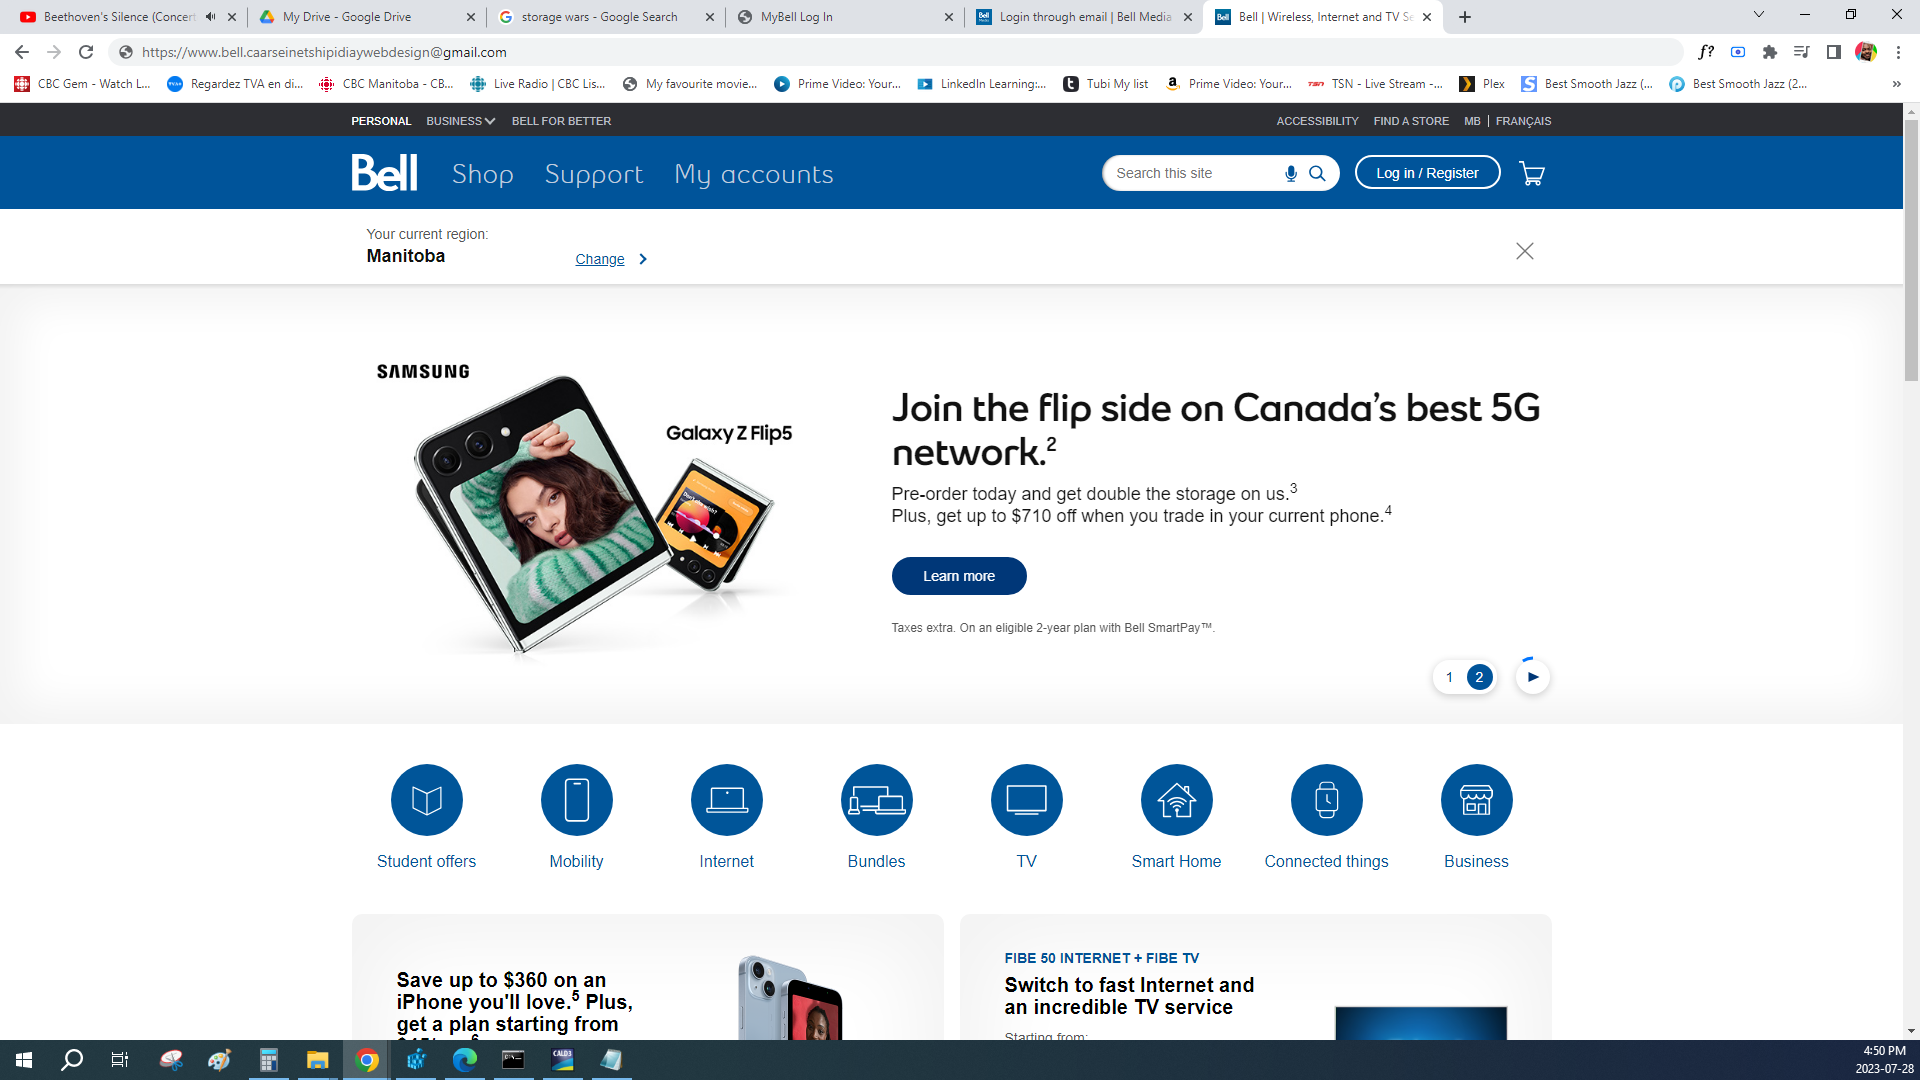This screenshot has height=1080, width=1920.
Task: Click the Connected things watch icon
Action: pos(1326,800)
